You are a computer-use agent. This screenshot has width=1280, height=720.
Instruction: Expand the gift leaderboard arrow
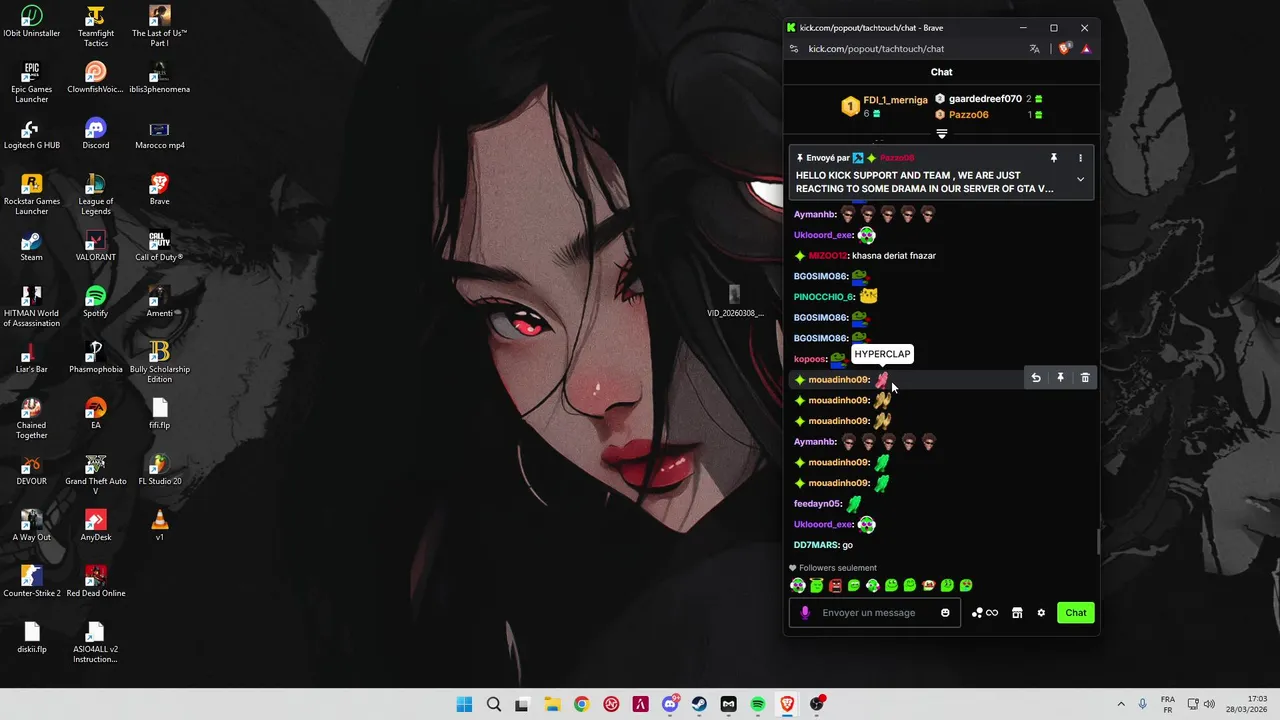pos(941,133)
